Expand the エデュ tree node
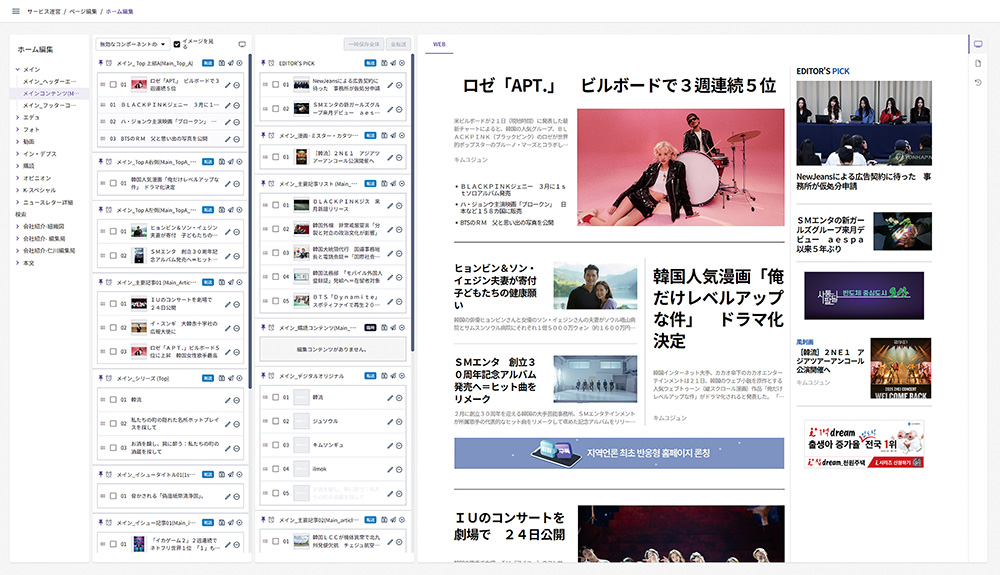The width and height of the screenshot is (1000, 575). (17, 117)
